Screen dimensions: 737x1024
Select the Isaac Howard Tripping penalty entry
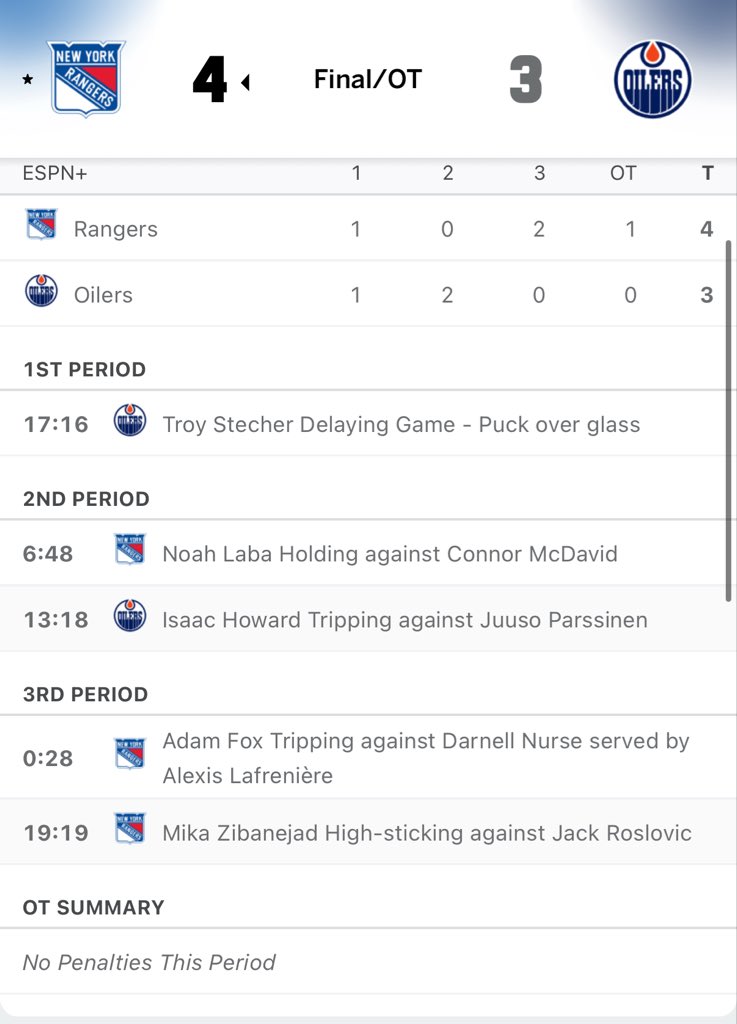(405, 620)
